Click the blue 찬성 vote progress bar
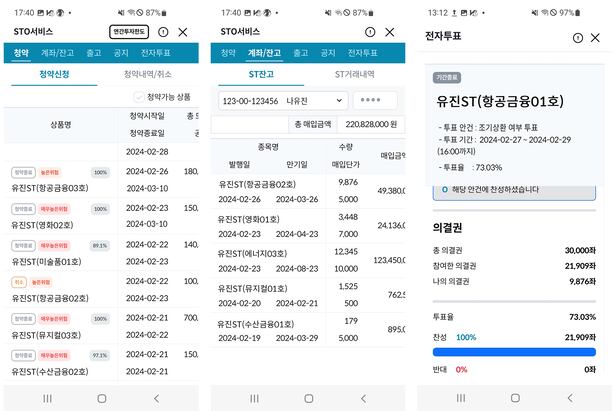The height and width of the screenshot is (411, 616). 513,352
